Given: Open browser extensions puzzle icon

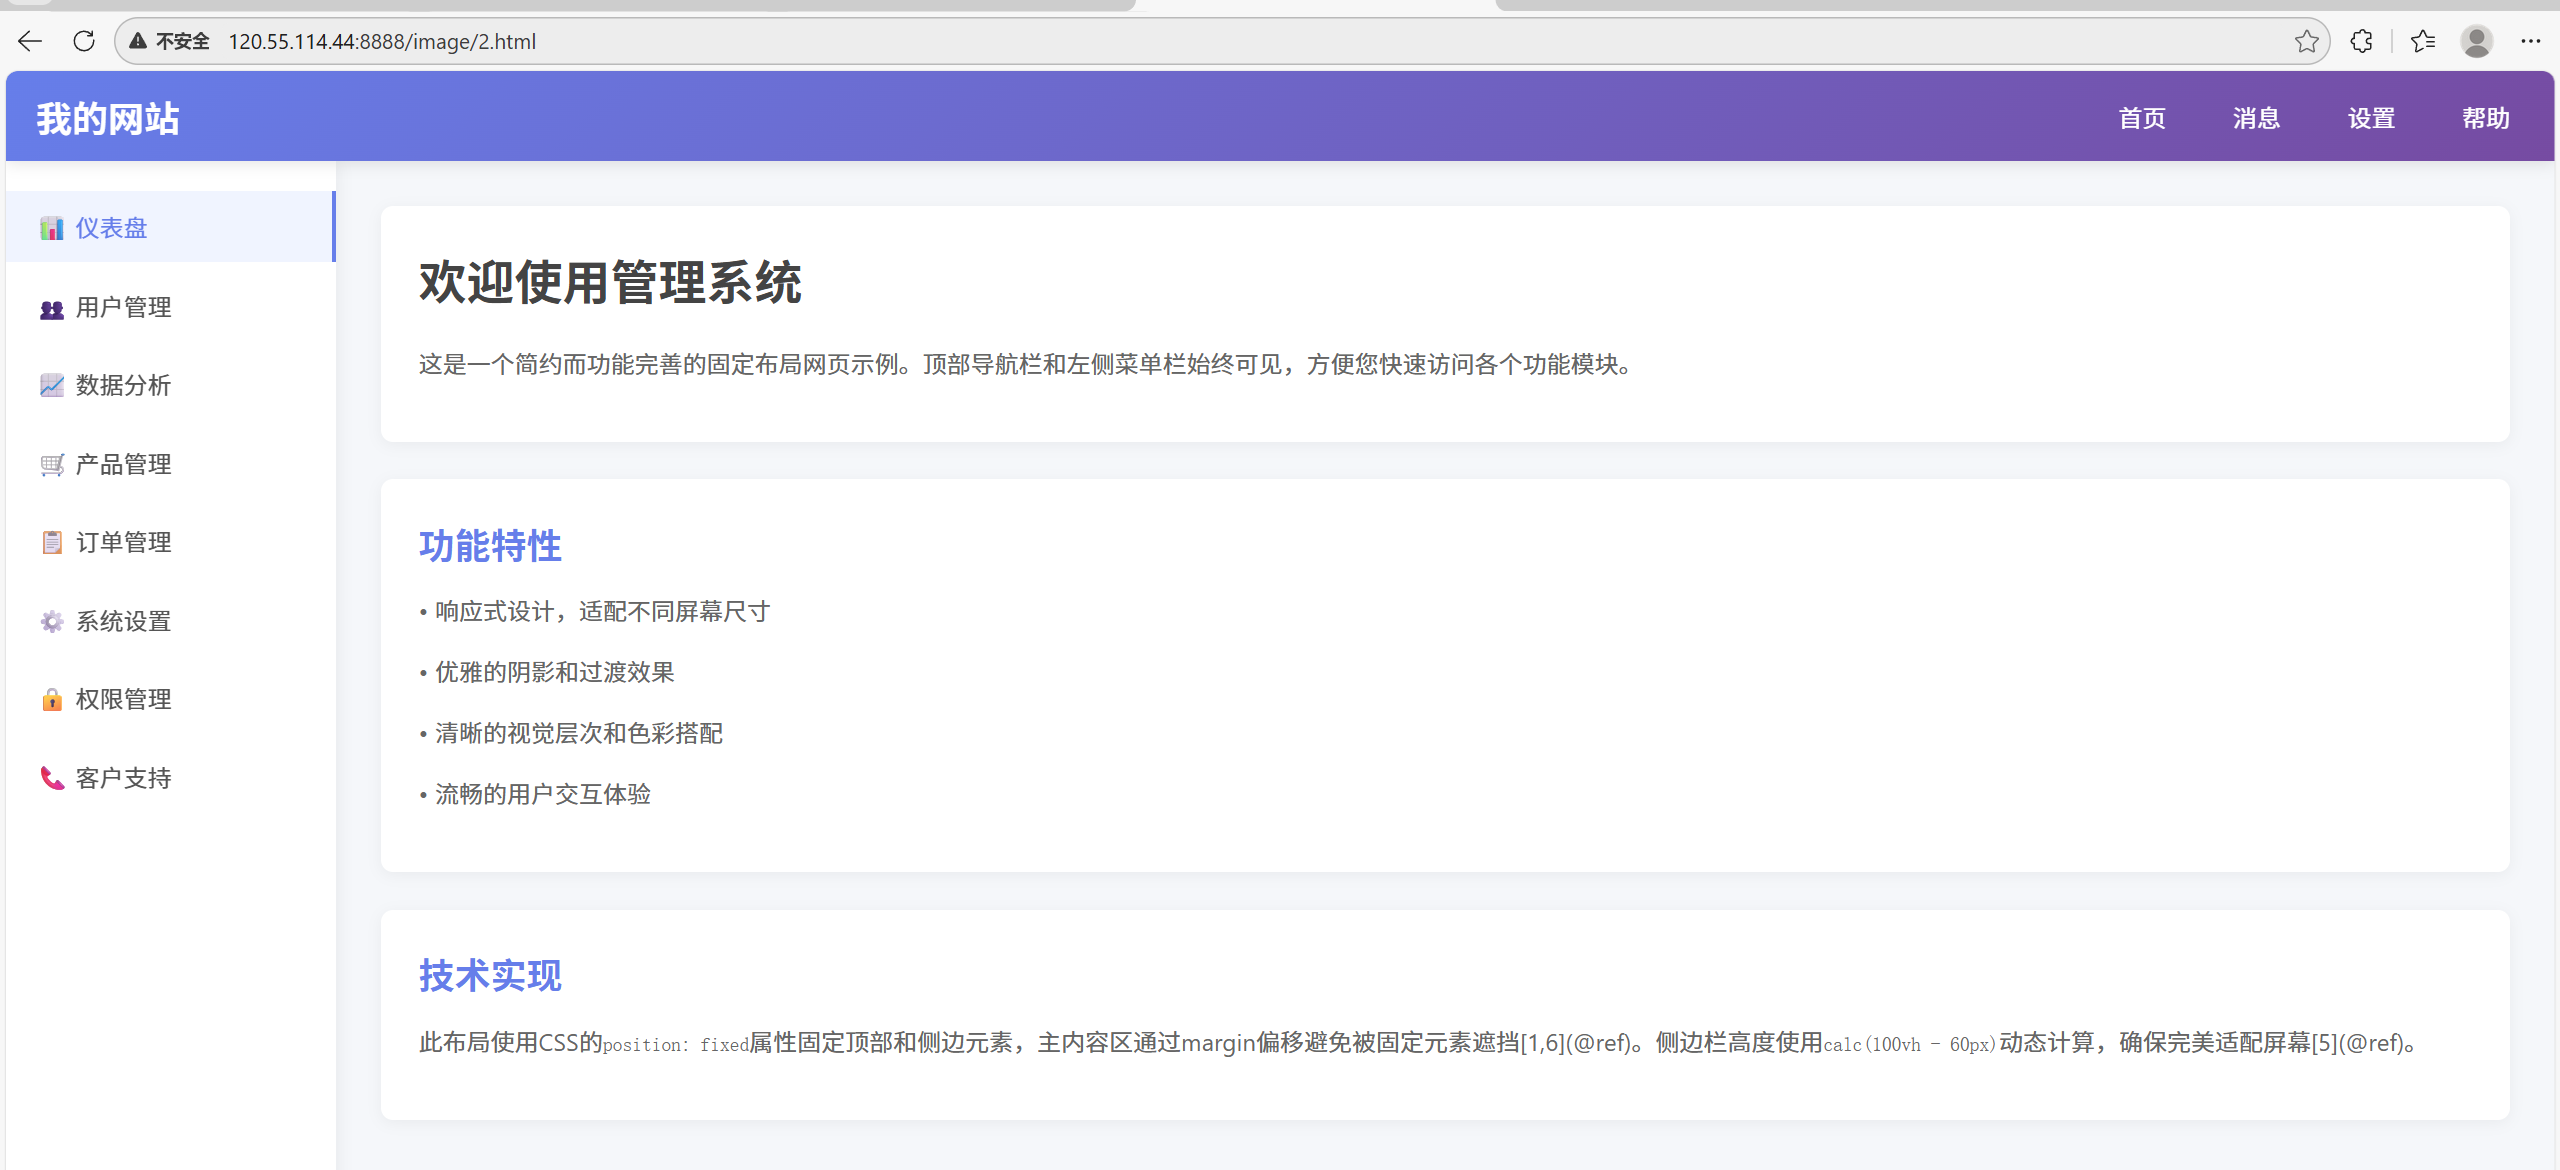Looking at the screenshot, I should point(2361,42).
